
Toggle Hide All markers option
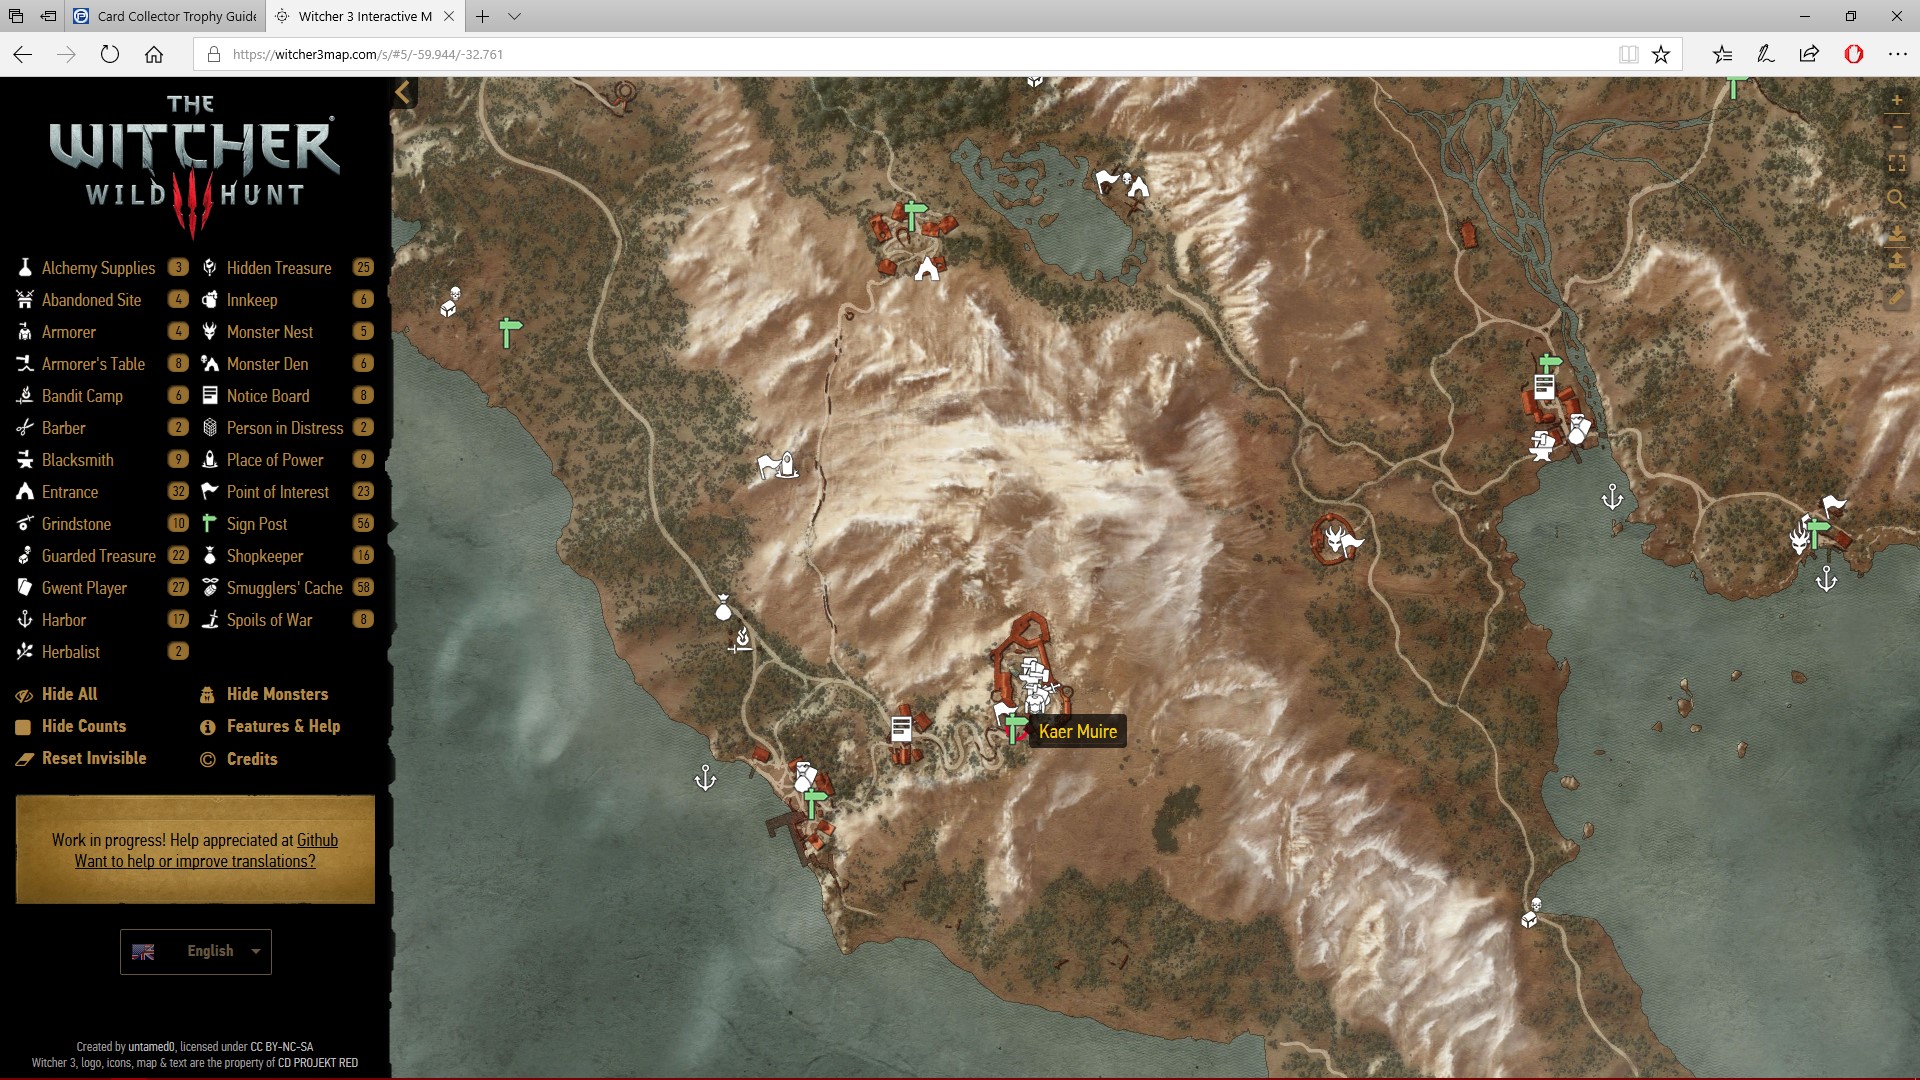69,694
